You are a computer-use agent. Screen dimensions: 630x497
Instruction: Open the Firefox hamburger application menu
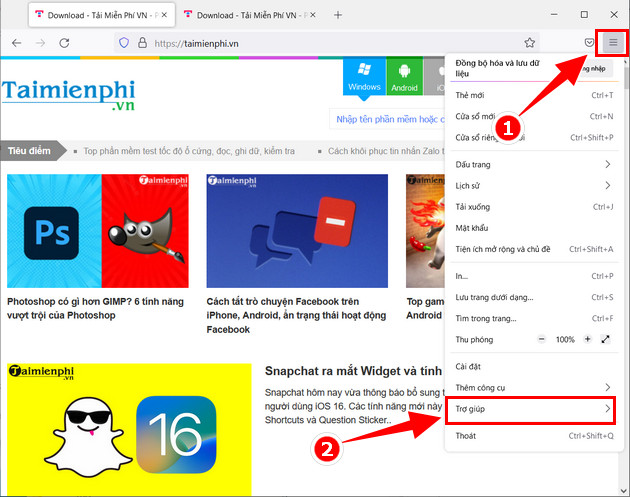[x=613, y=42]
